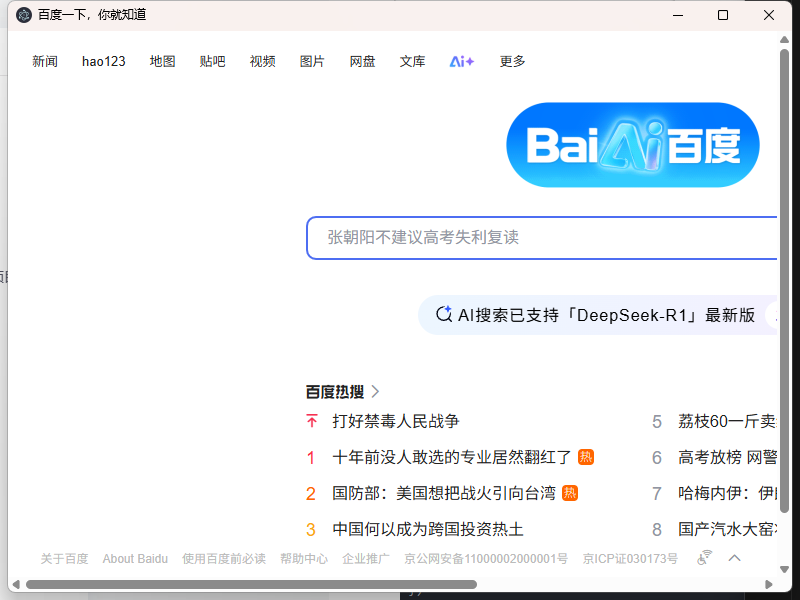The width and height of the screenshot is (800, 600).
Task: Open the AI搜索已支持 DeepSeek-R1 banner
Action: pos(597,315)
